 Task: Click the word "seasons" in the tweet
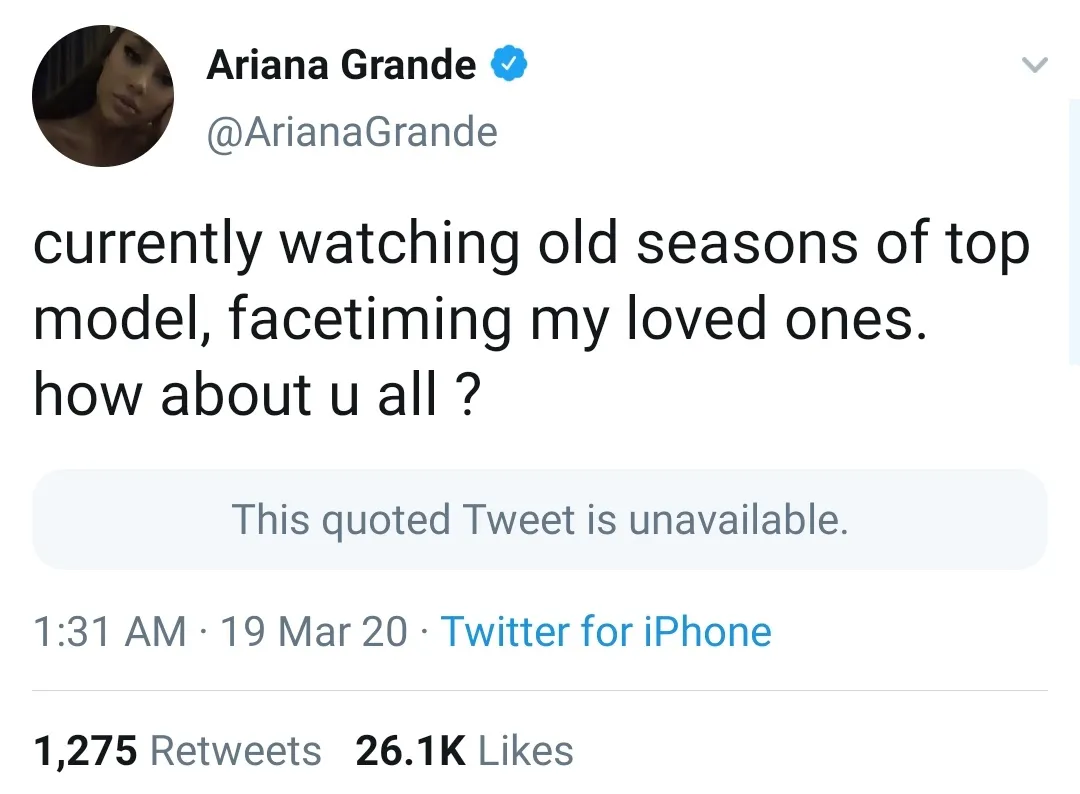[747, 246]
